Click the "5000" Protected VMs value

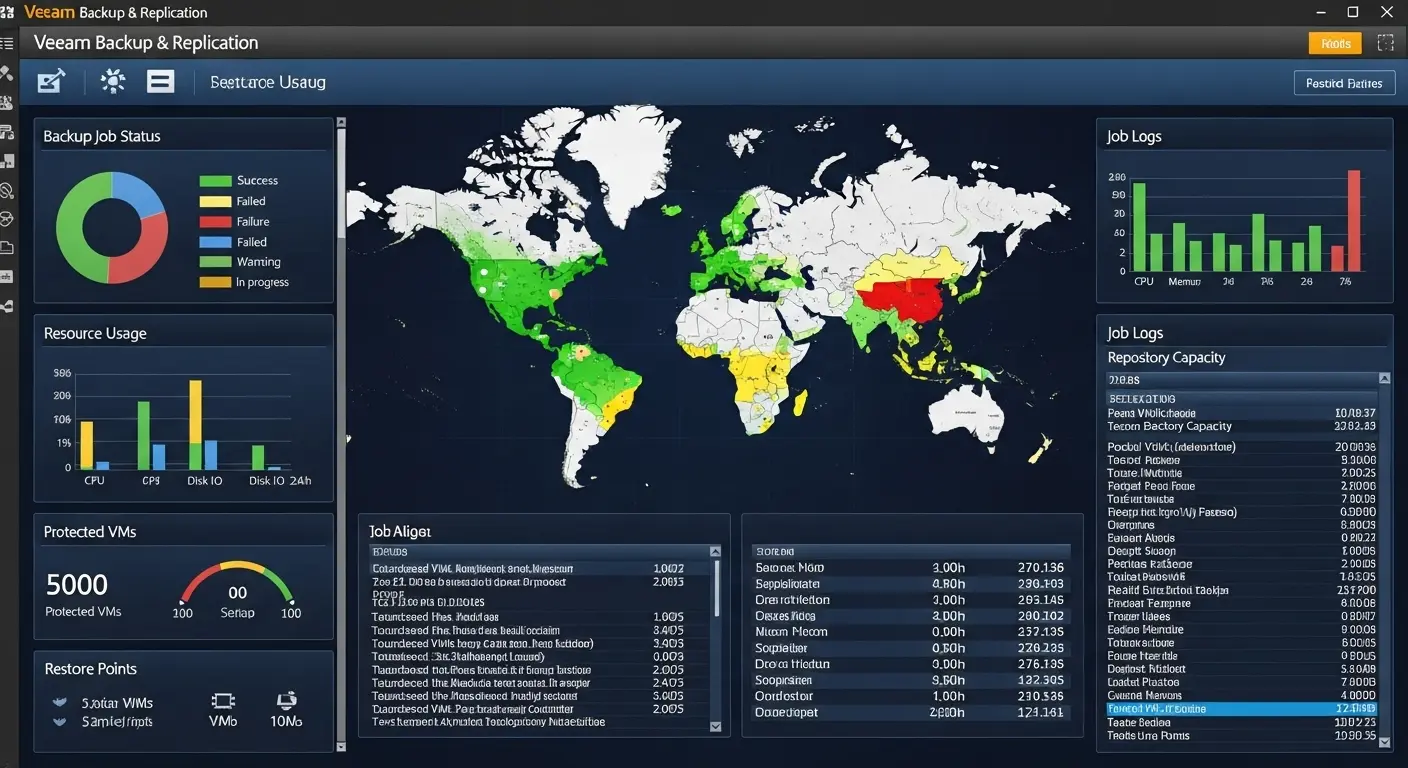pos(77,584)
